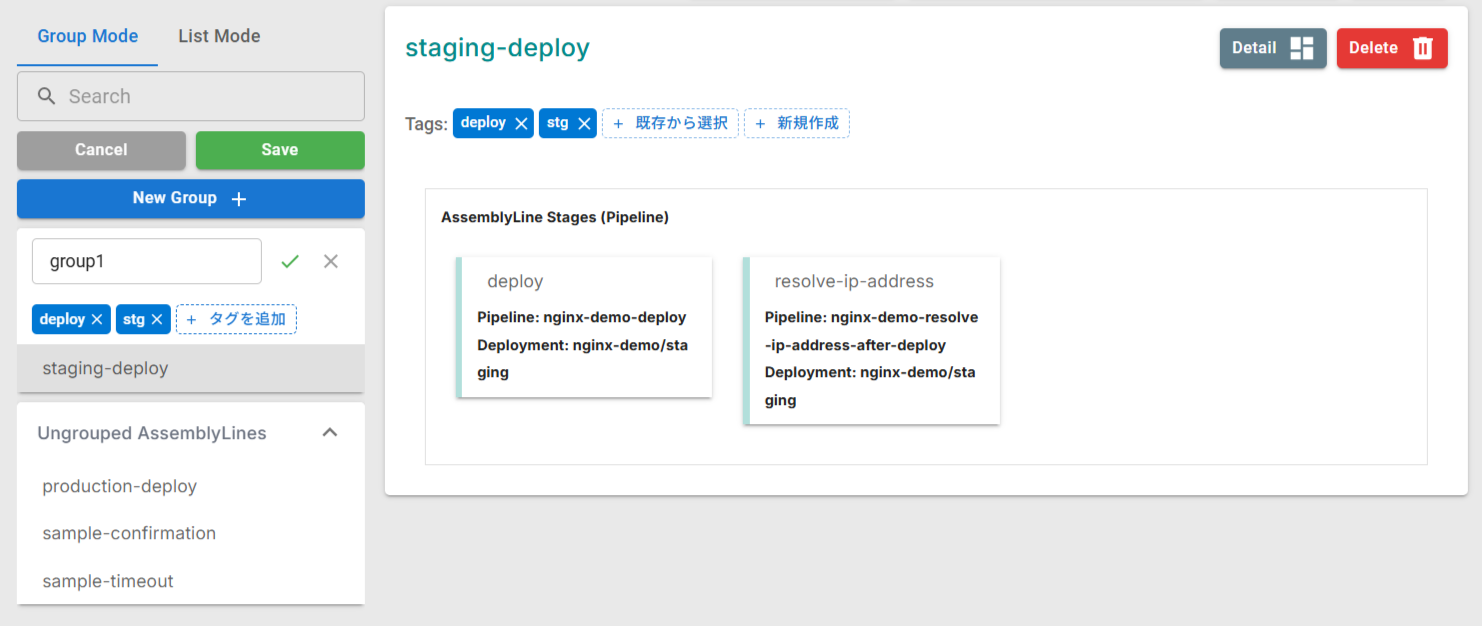
Task: Click the trash icon to delete staging-deploy
Action: [x=1424, y=47]
